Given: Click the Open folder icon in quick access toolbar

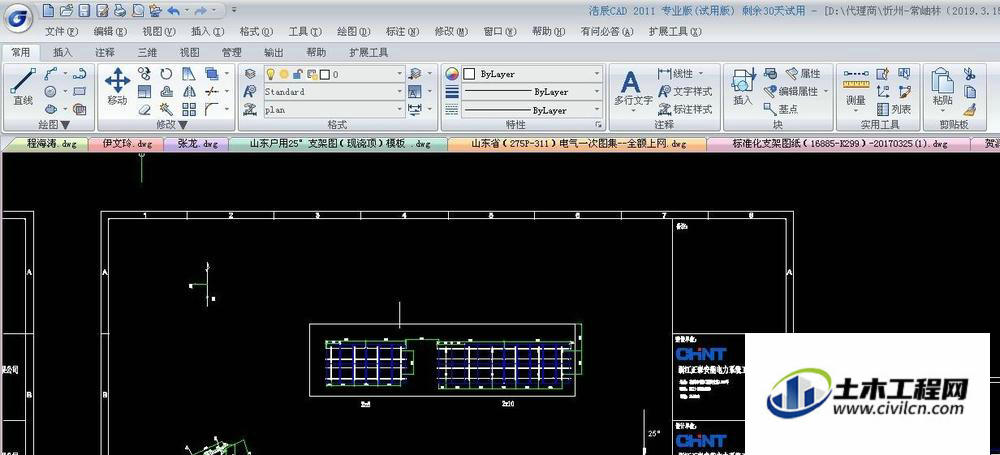Looking at the screenshot, I should [x=66, y=10].
